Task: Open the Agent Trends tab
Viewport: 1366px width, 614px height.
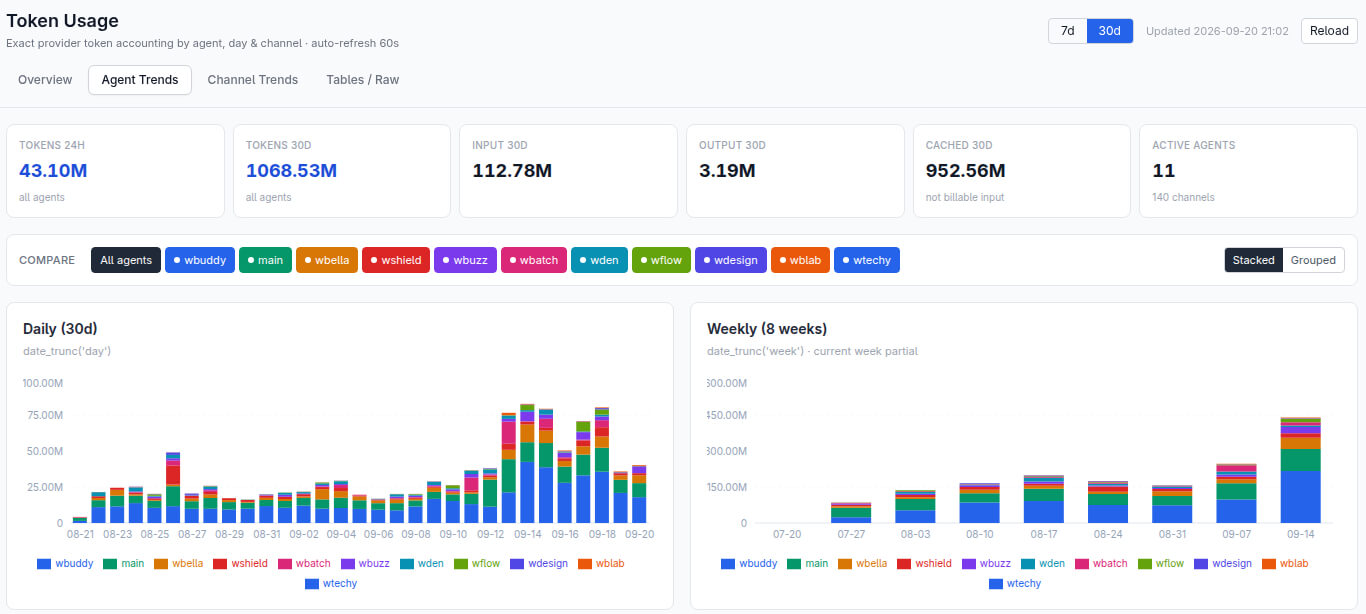Action: 140,80
